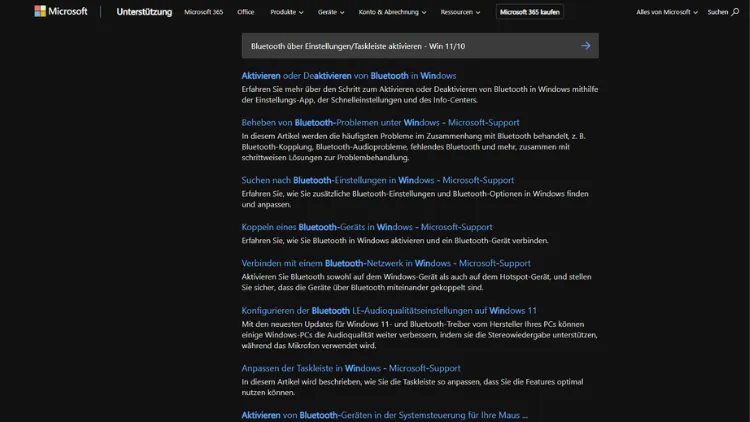
Task: Click the search magnifier icon
Action: tap(735, 12)
